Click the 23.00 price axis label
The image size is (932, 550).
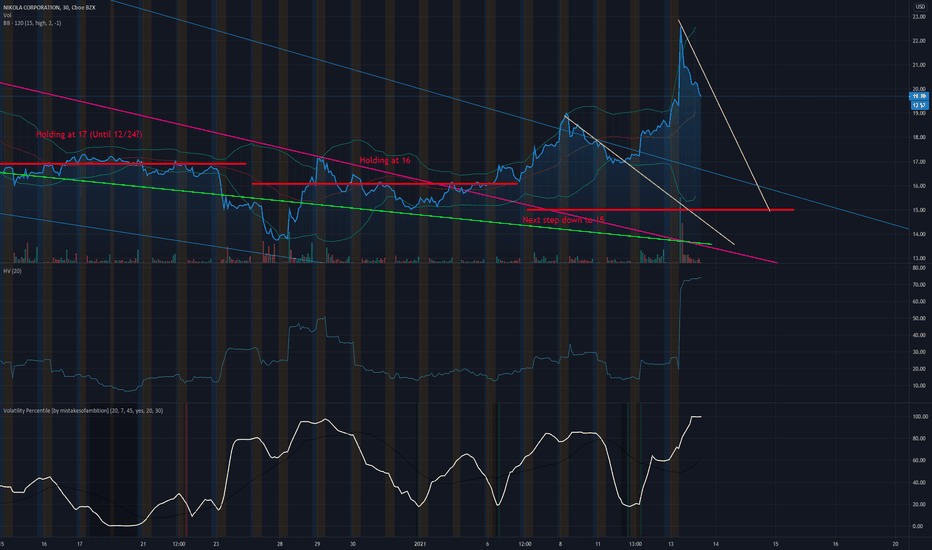(x=918, y=17)
